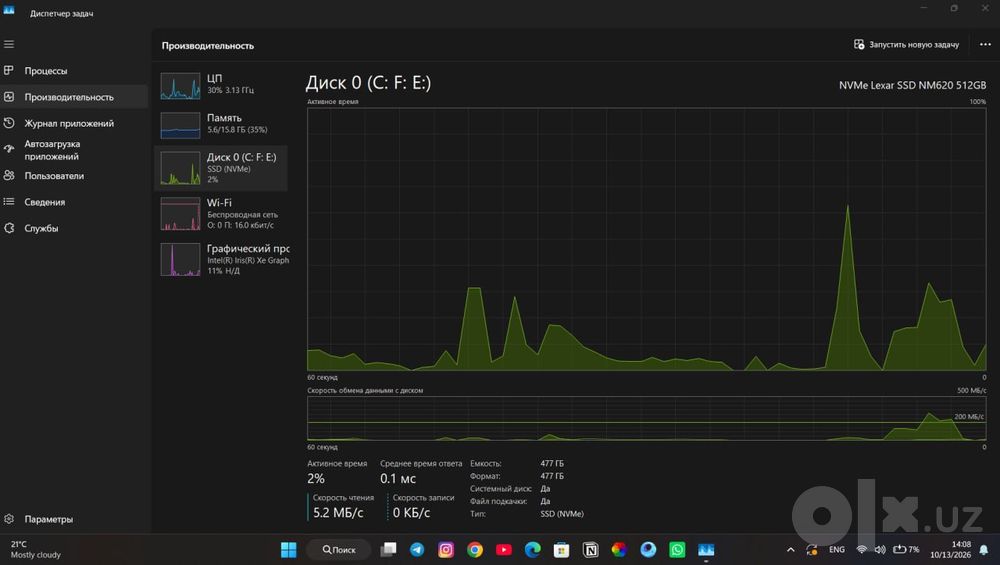1000x565 pixels.
Task: Open Автозагрузка приложений page
Action: pyautogui.click(x=74, y=150)
